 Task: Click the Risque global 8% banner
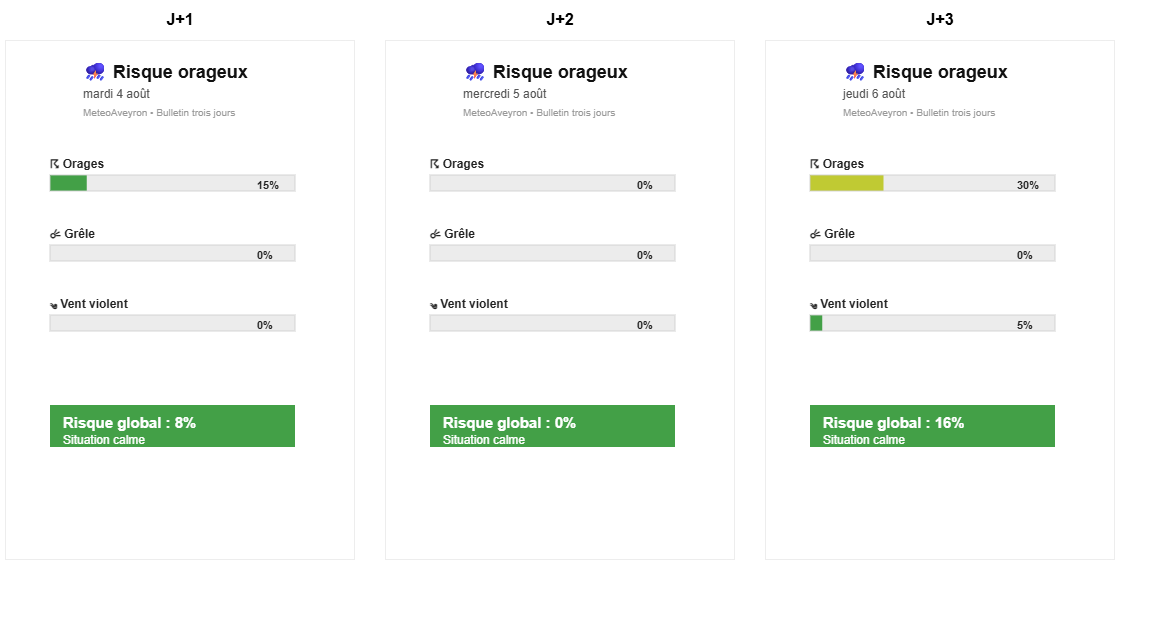coord(172,426)
